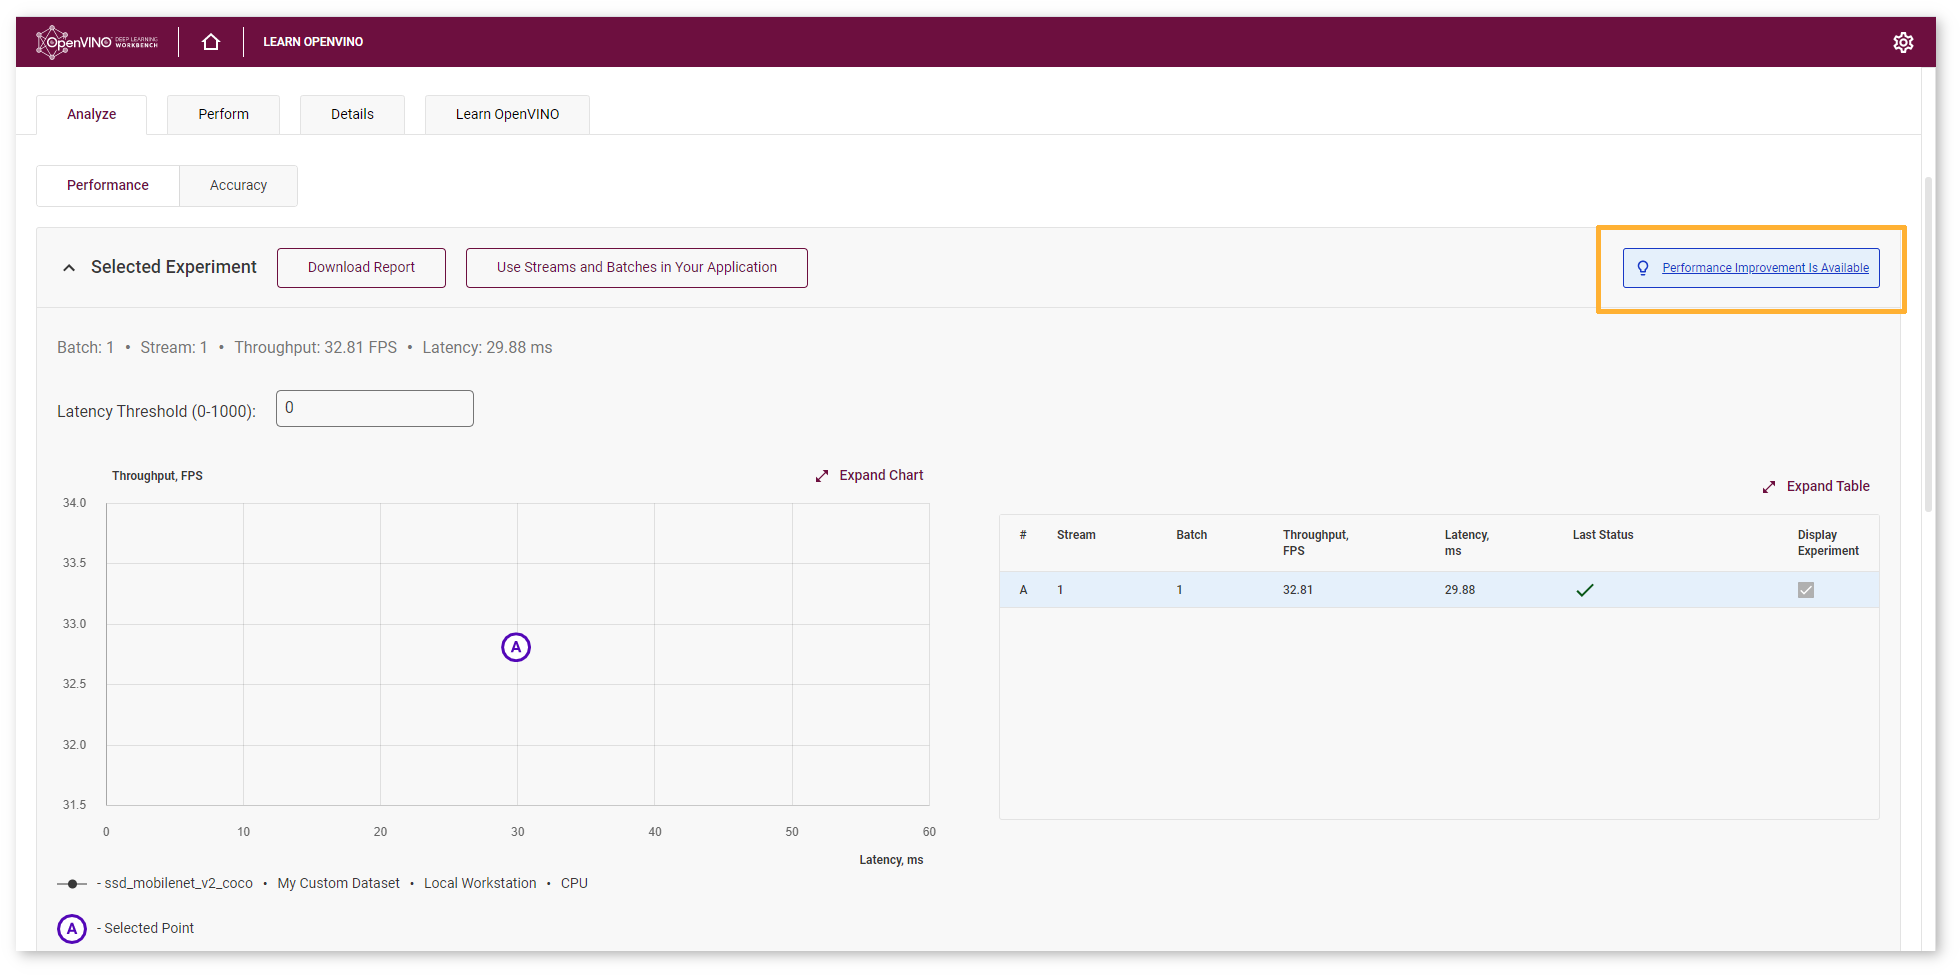Toggle Display Experiment checkbox for row A
This screenshot has height=975, width=1960.
click(1806, 590)
